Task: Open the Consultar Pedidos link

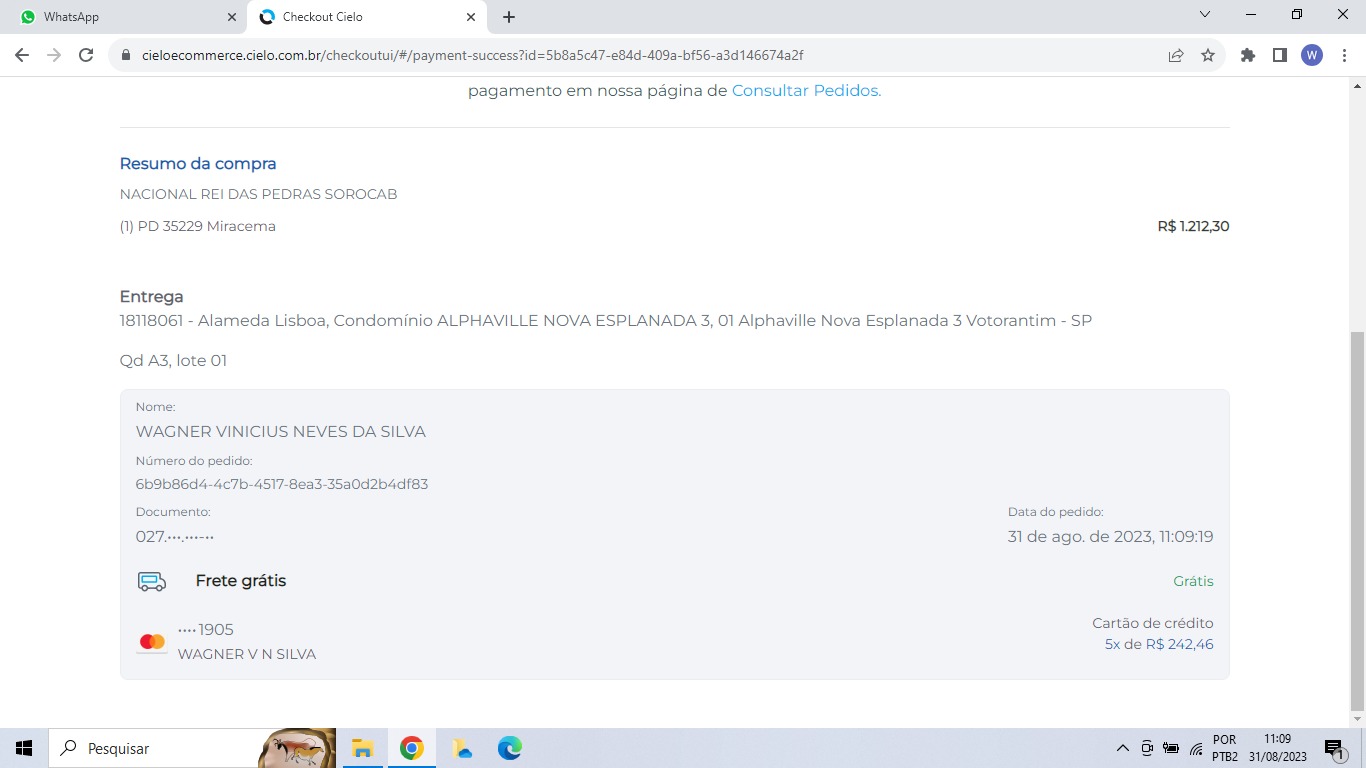Action: tap(806, 91)
